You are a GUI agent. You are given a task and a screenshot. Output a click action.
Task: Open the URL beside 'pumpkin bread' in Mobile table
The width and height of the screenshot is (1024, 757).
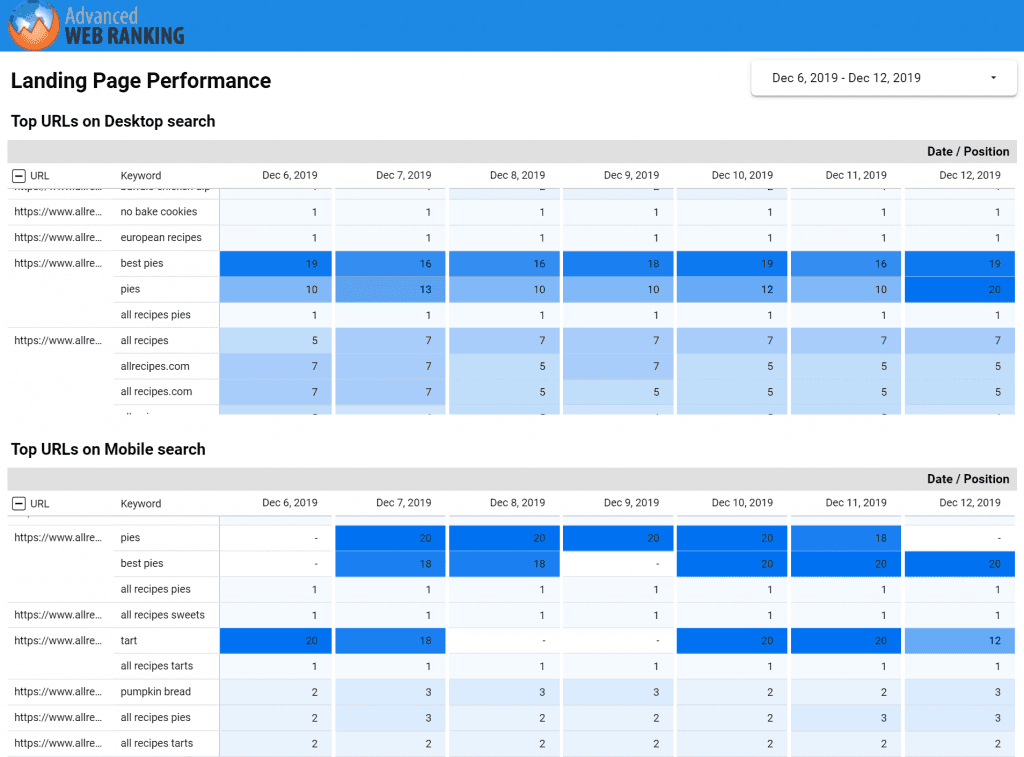pos(57,692)
